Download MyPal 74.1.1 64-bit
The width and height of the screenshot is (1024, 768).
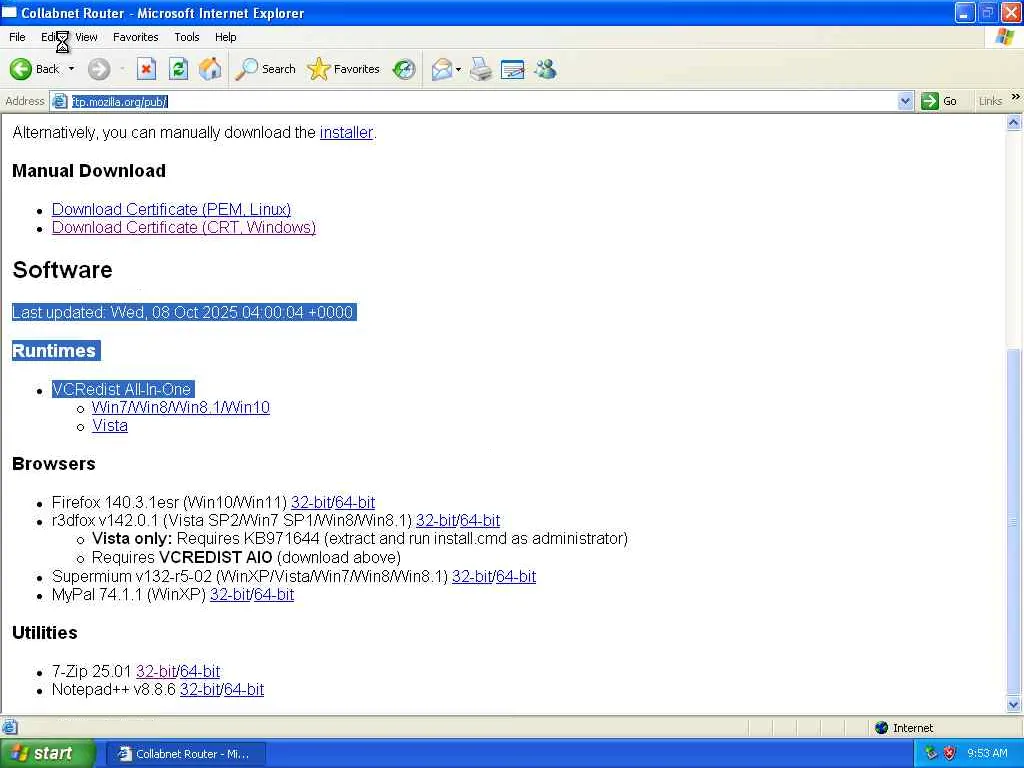(x=274, y=595)
